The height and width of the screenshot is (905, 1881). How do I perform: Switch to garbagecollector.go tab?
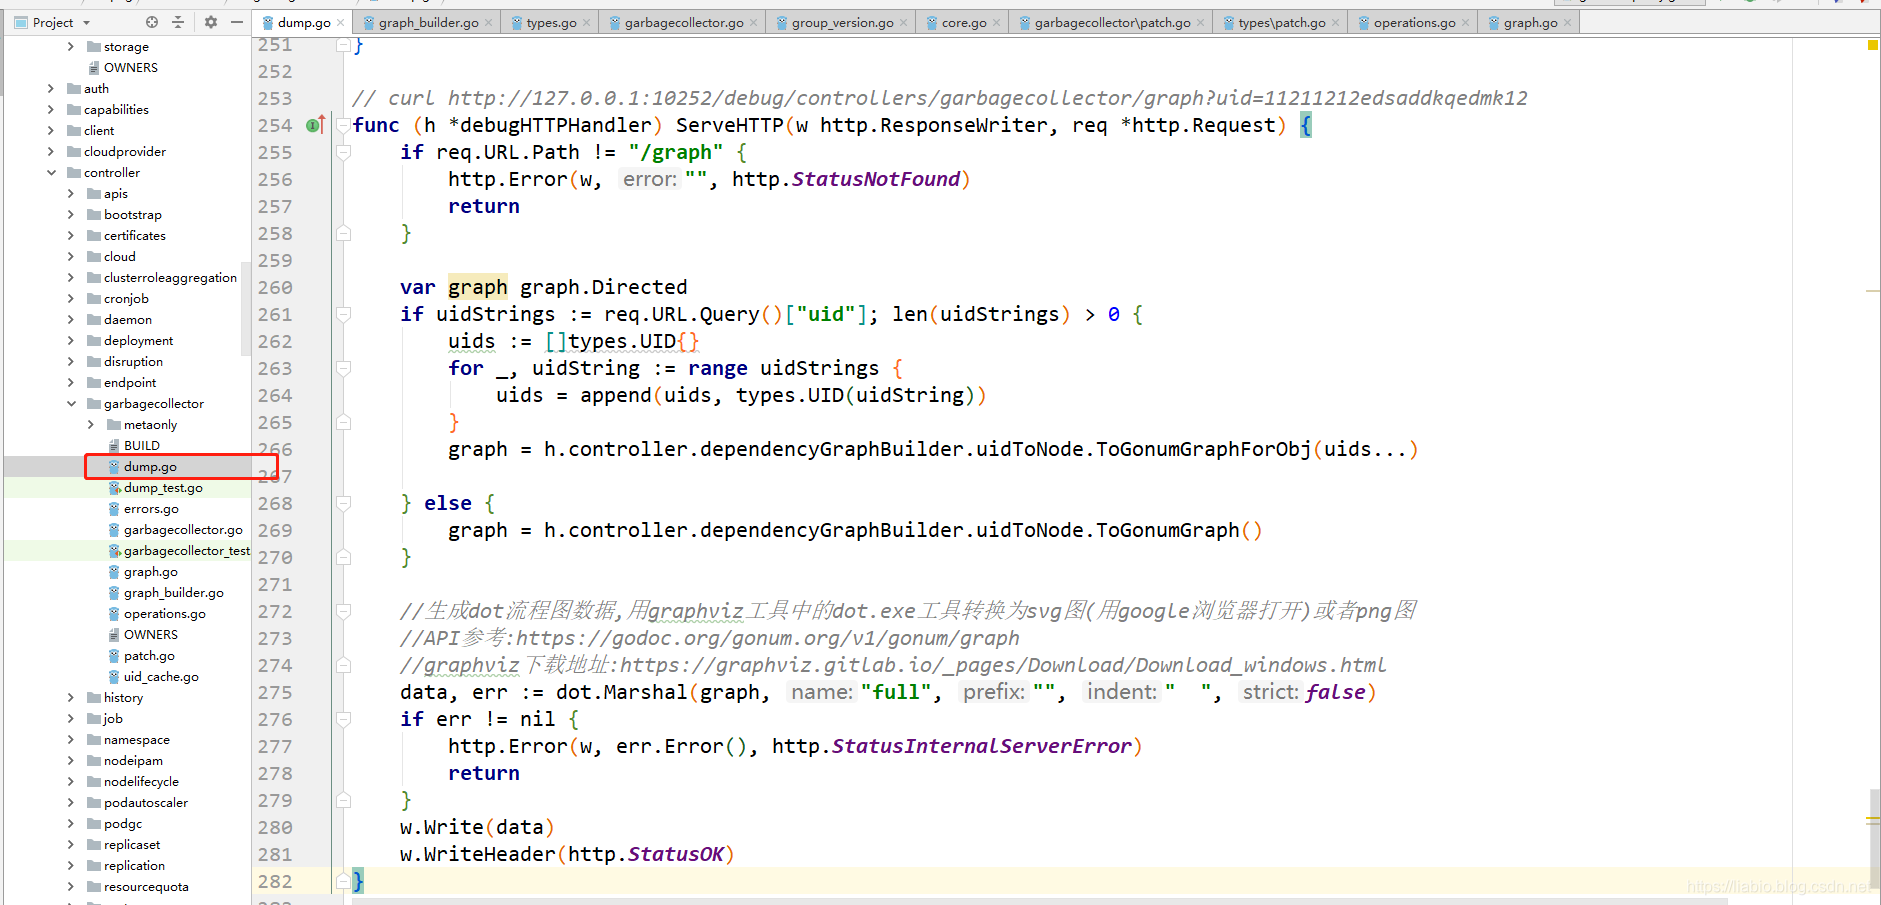click(684, 23)
